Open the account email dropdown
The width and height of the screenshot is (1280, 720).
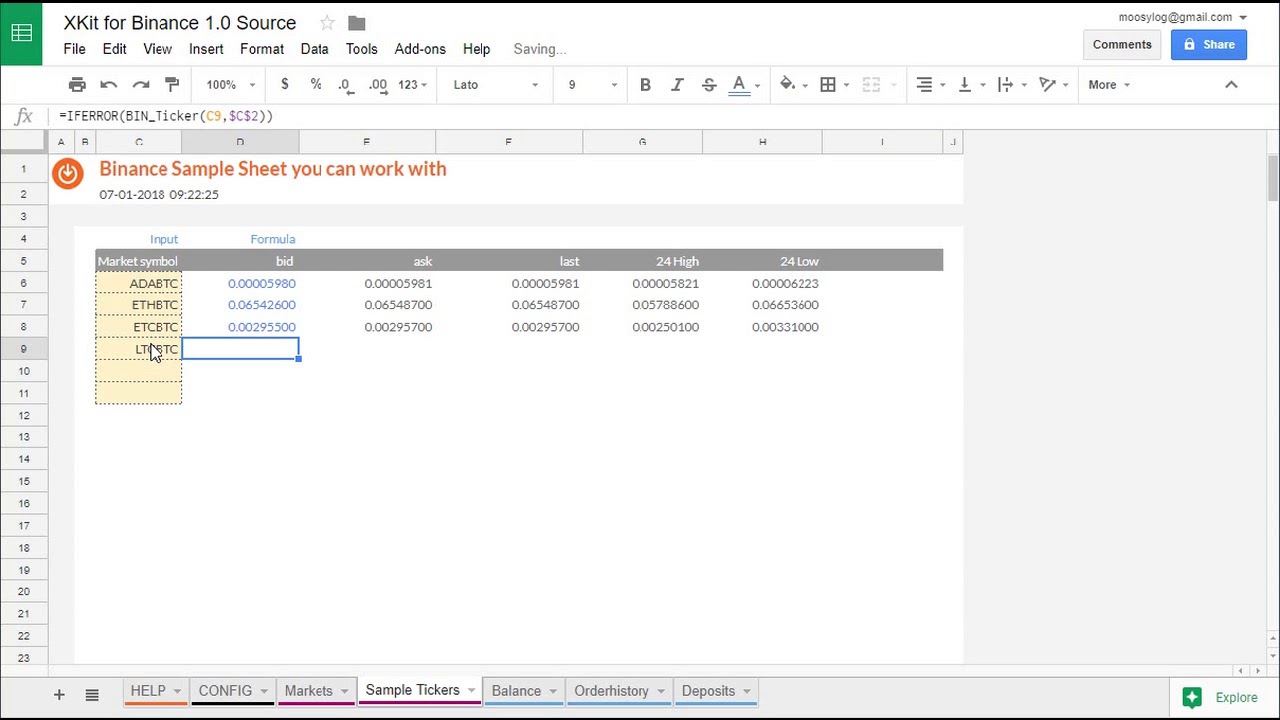coord(1182,17)
